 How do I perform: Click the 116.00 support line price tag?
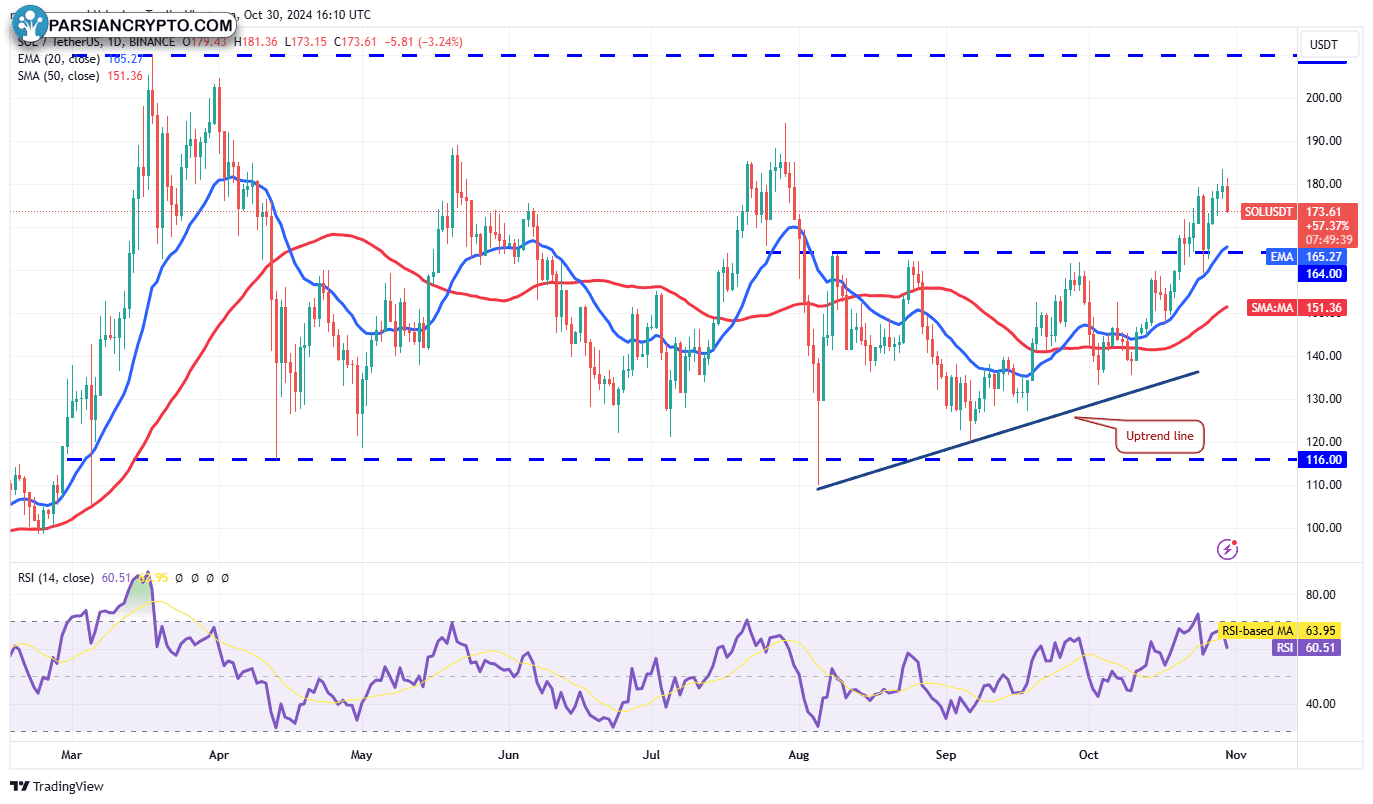1323,459
